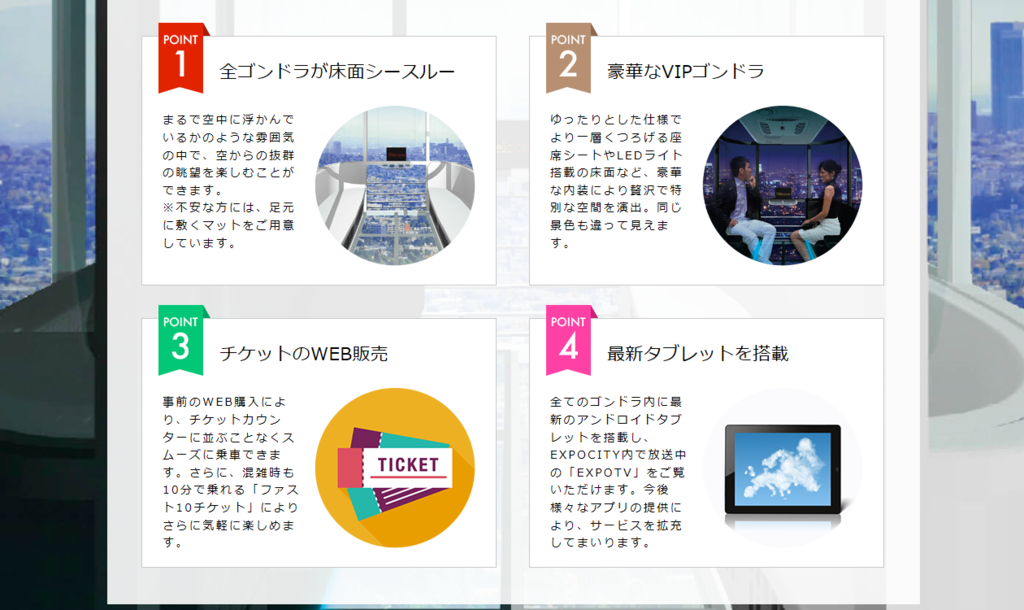Click text 全てのゴンドラ内に最
Screen dimensions: 1024x610
tap(616, 402)
